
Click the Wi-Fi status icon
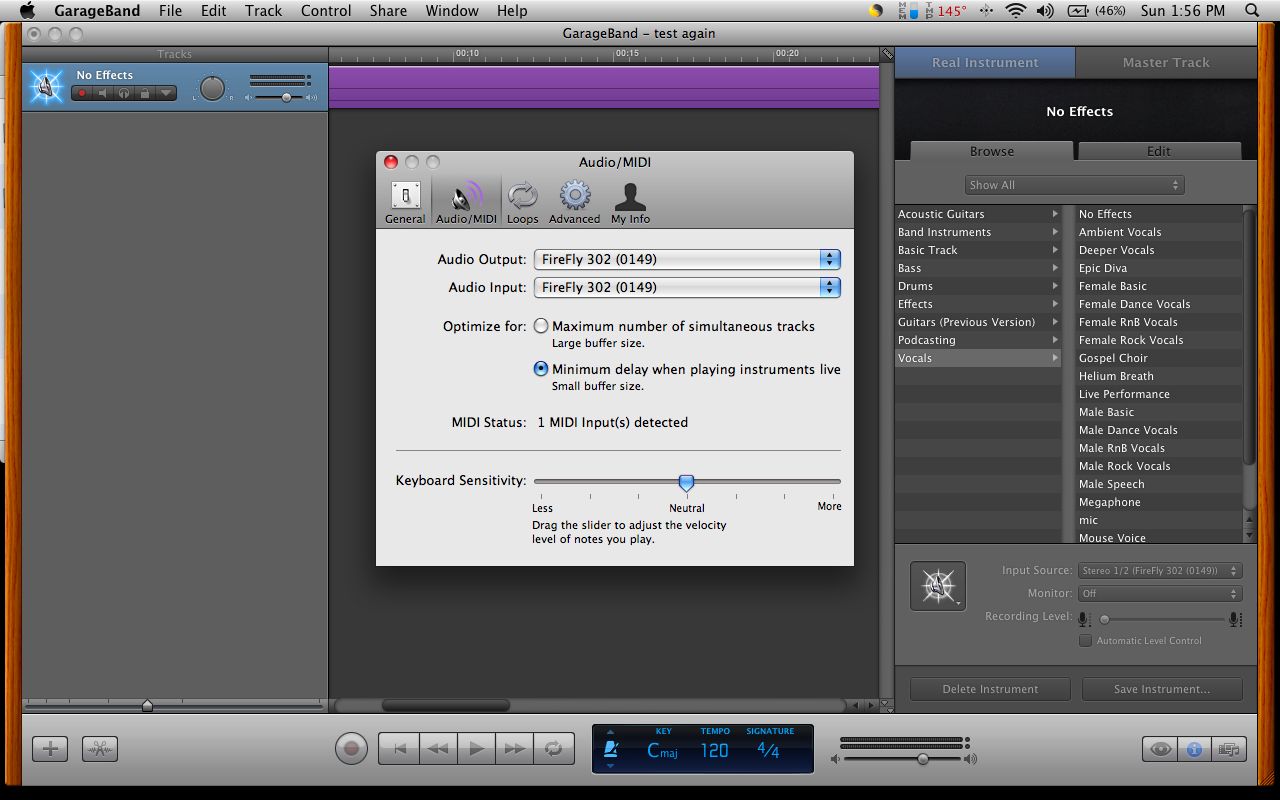point(1016,11)
